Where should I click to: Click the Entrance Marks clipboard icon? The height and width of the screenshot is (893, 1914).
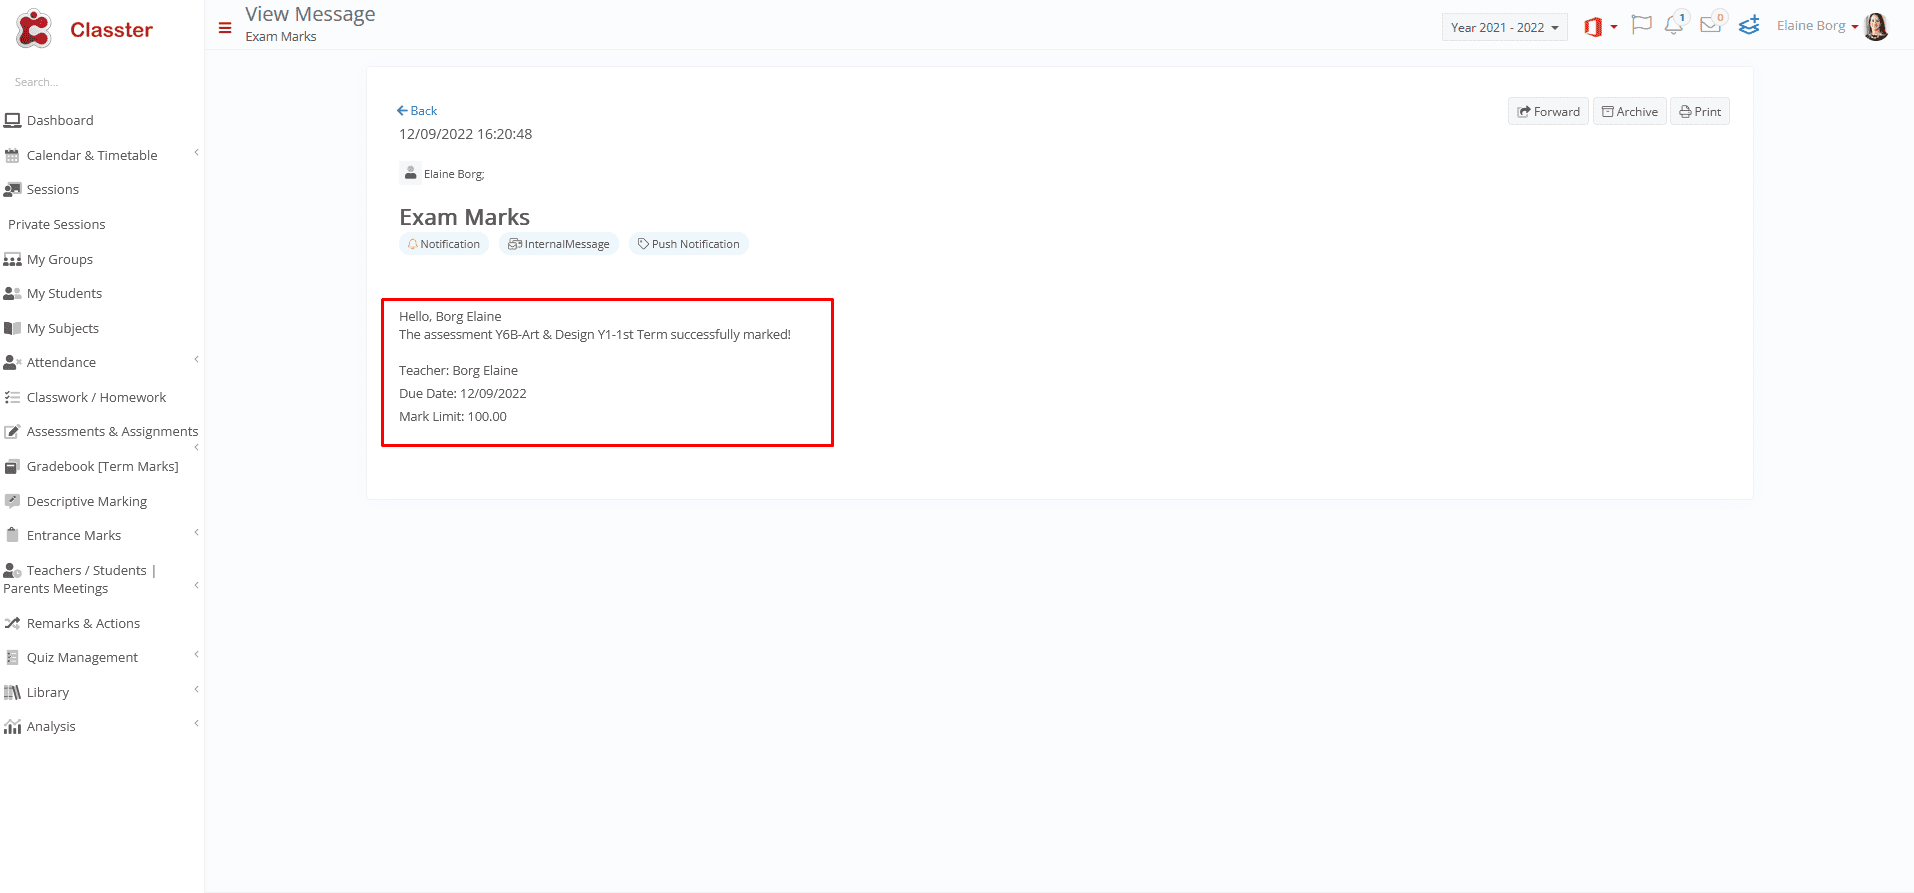tap(12, 535)
